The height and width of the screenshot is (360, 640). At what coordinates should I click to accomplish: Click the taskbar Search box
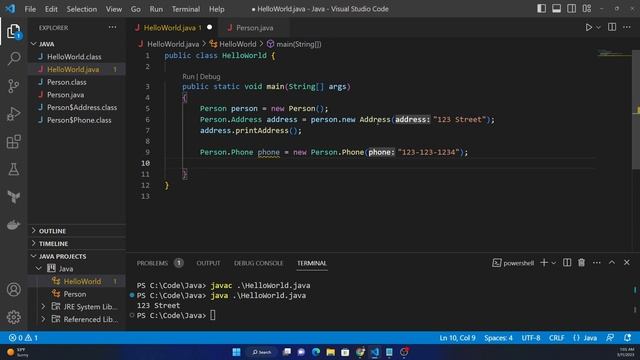262,352
